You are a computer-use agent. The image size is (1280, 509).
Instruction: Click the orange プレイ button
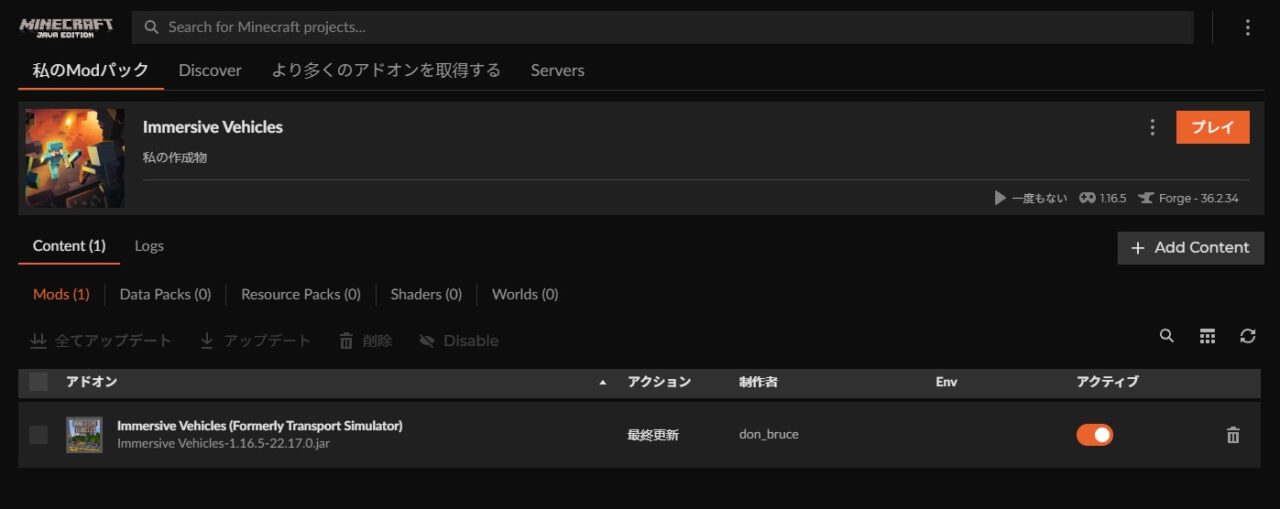click(1213, 127)
